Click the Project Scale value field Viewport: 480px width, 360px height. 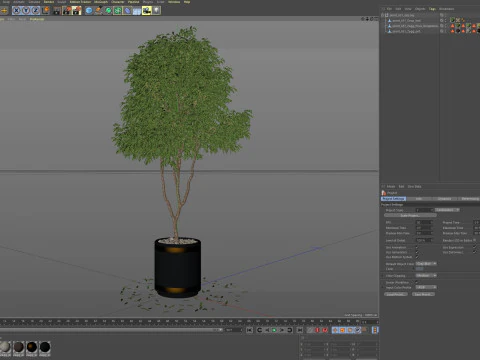[x=424, y=210]
